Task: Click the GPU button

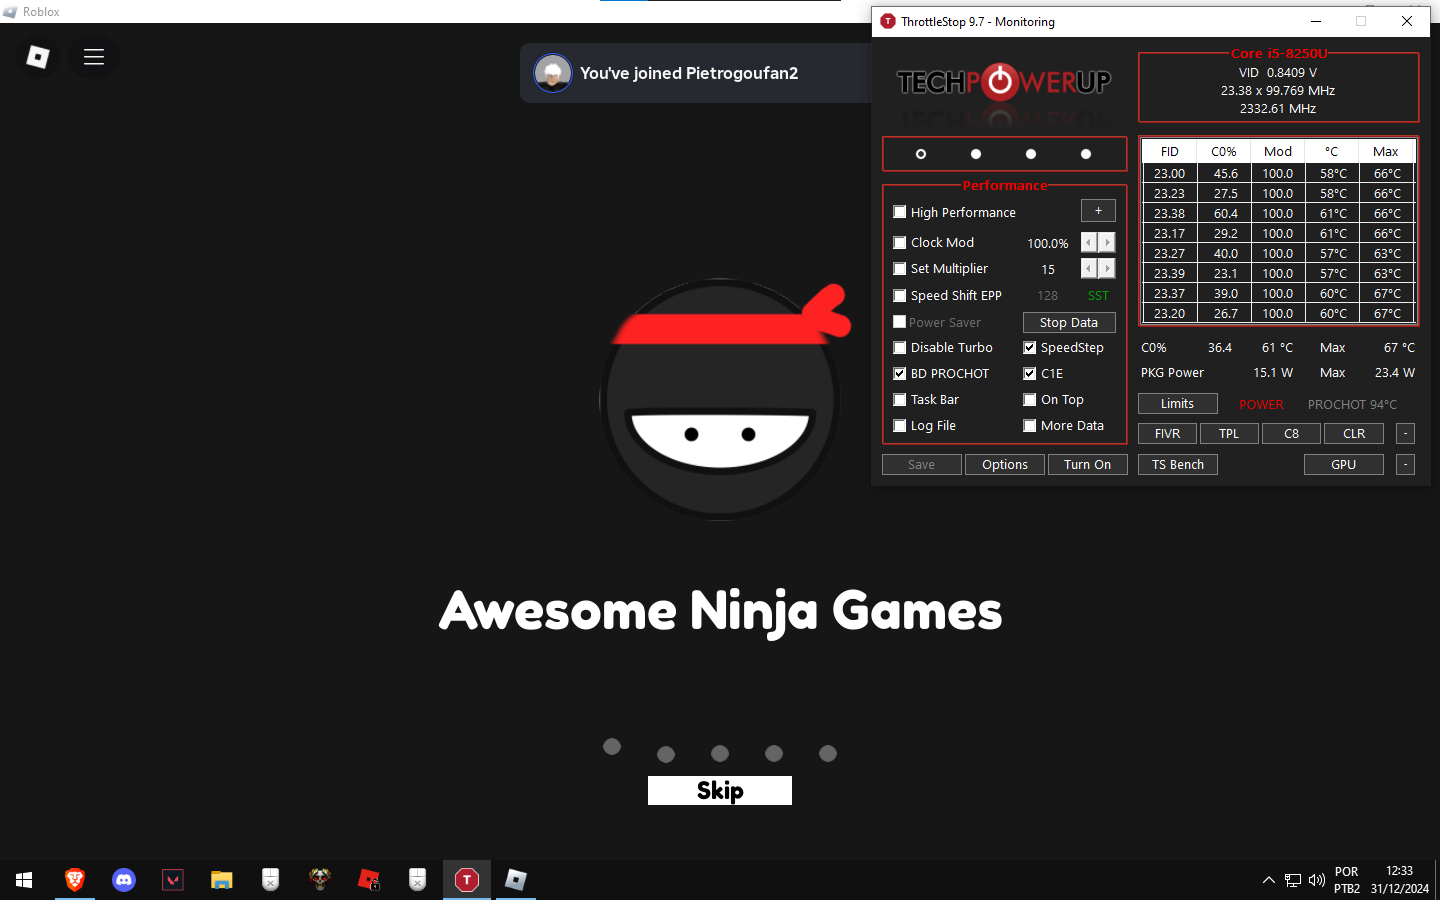Action: [1344, 464]
